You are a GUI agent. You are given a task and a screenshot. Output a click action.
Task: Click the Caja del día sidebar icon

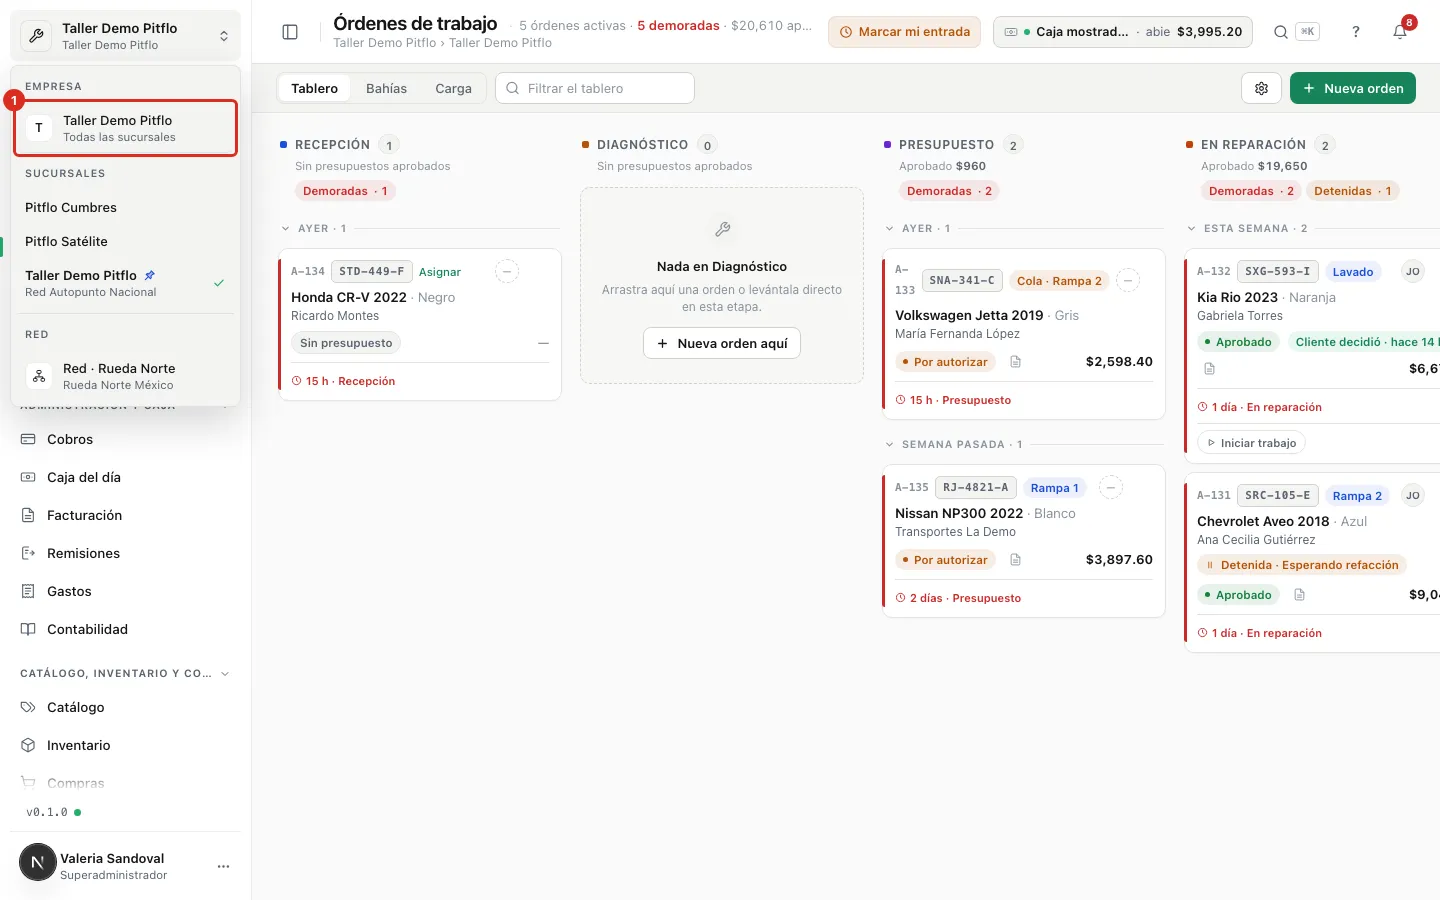click(28, 477)
